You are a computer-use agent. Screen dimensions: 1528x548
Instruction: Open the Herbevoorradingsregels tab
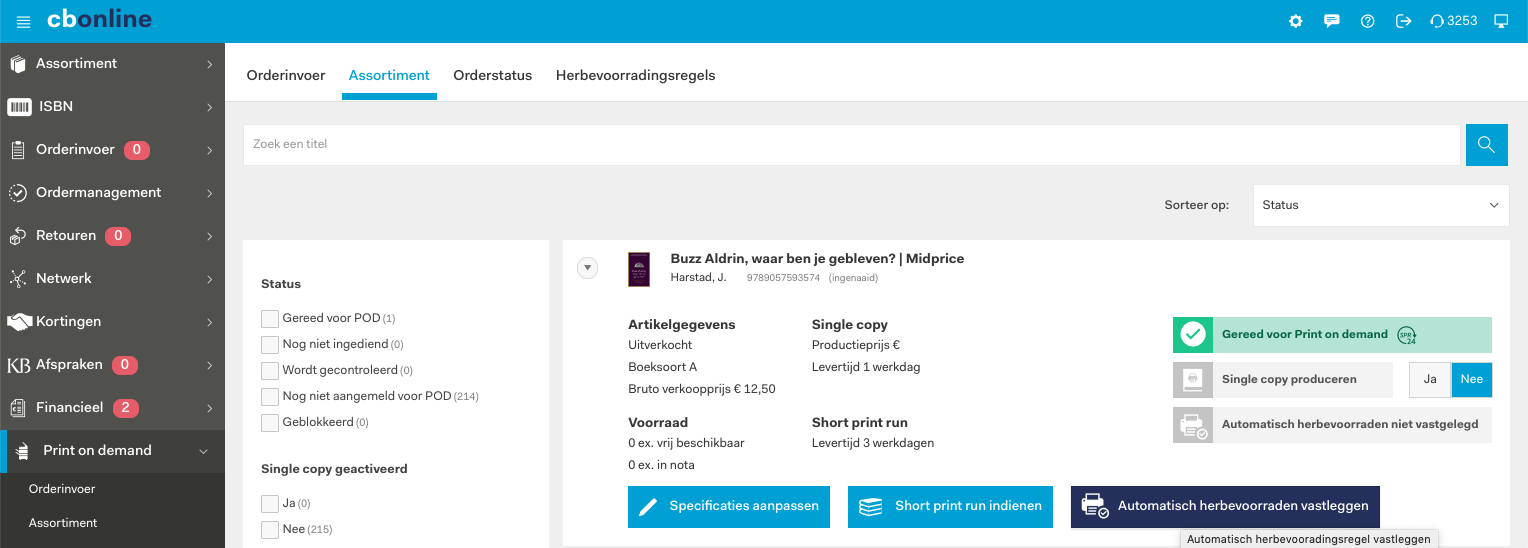pyautogui.click(x=635, y=75)
